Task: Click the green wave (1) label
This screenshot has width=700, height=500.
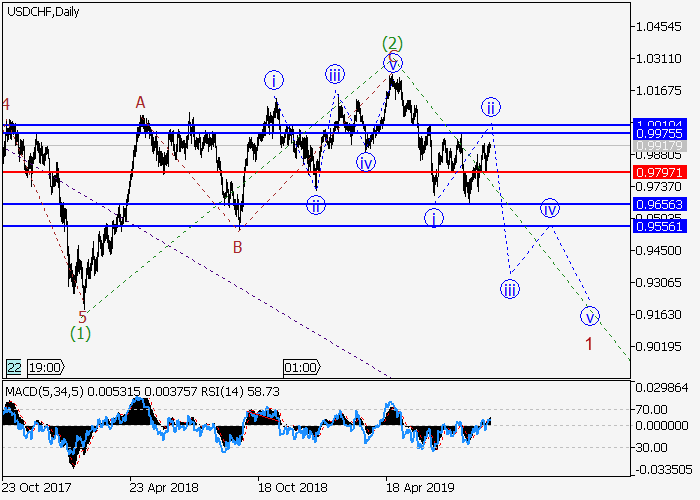Action: coord(81,333)
